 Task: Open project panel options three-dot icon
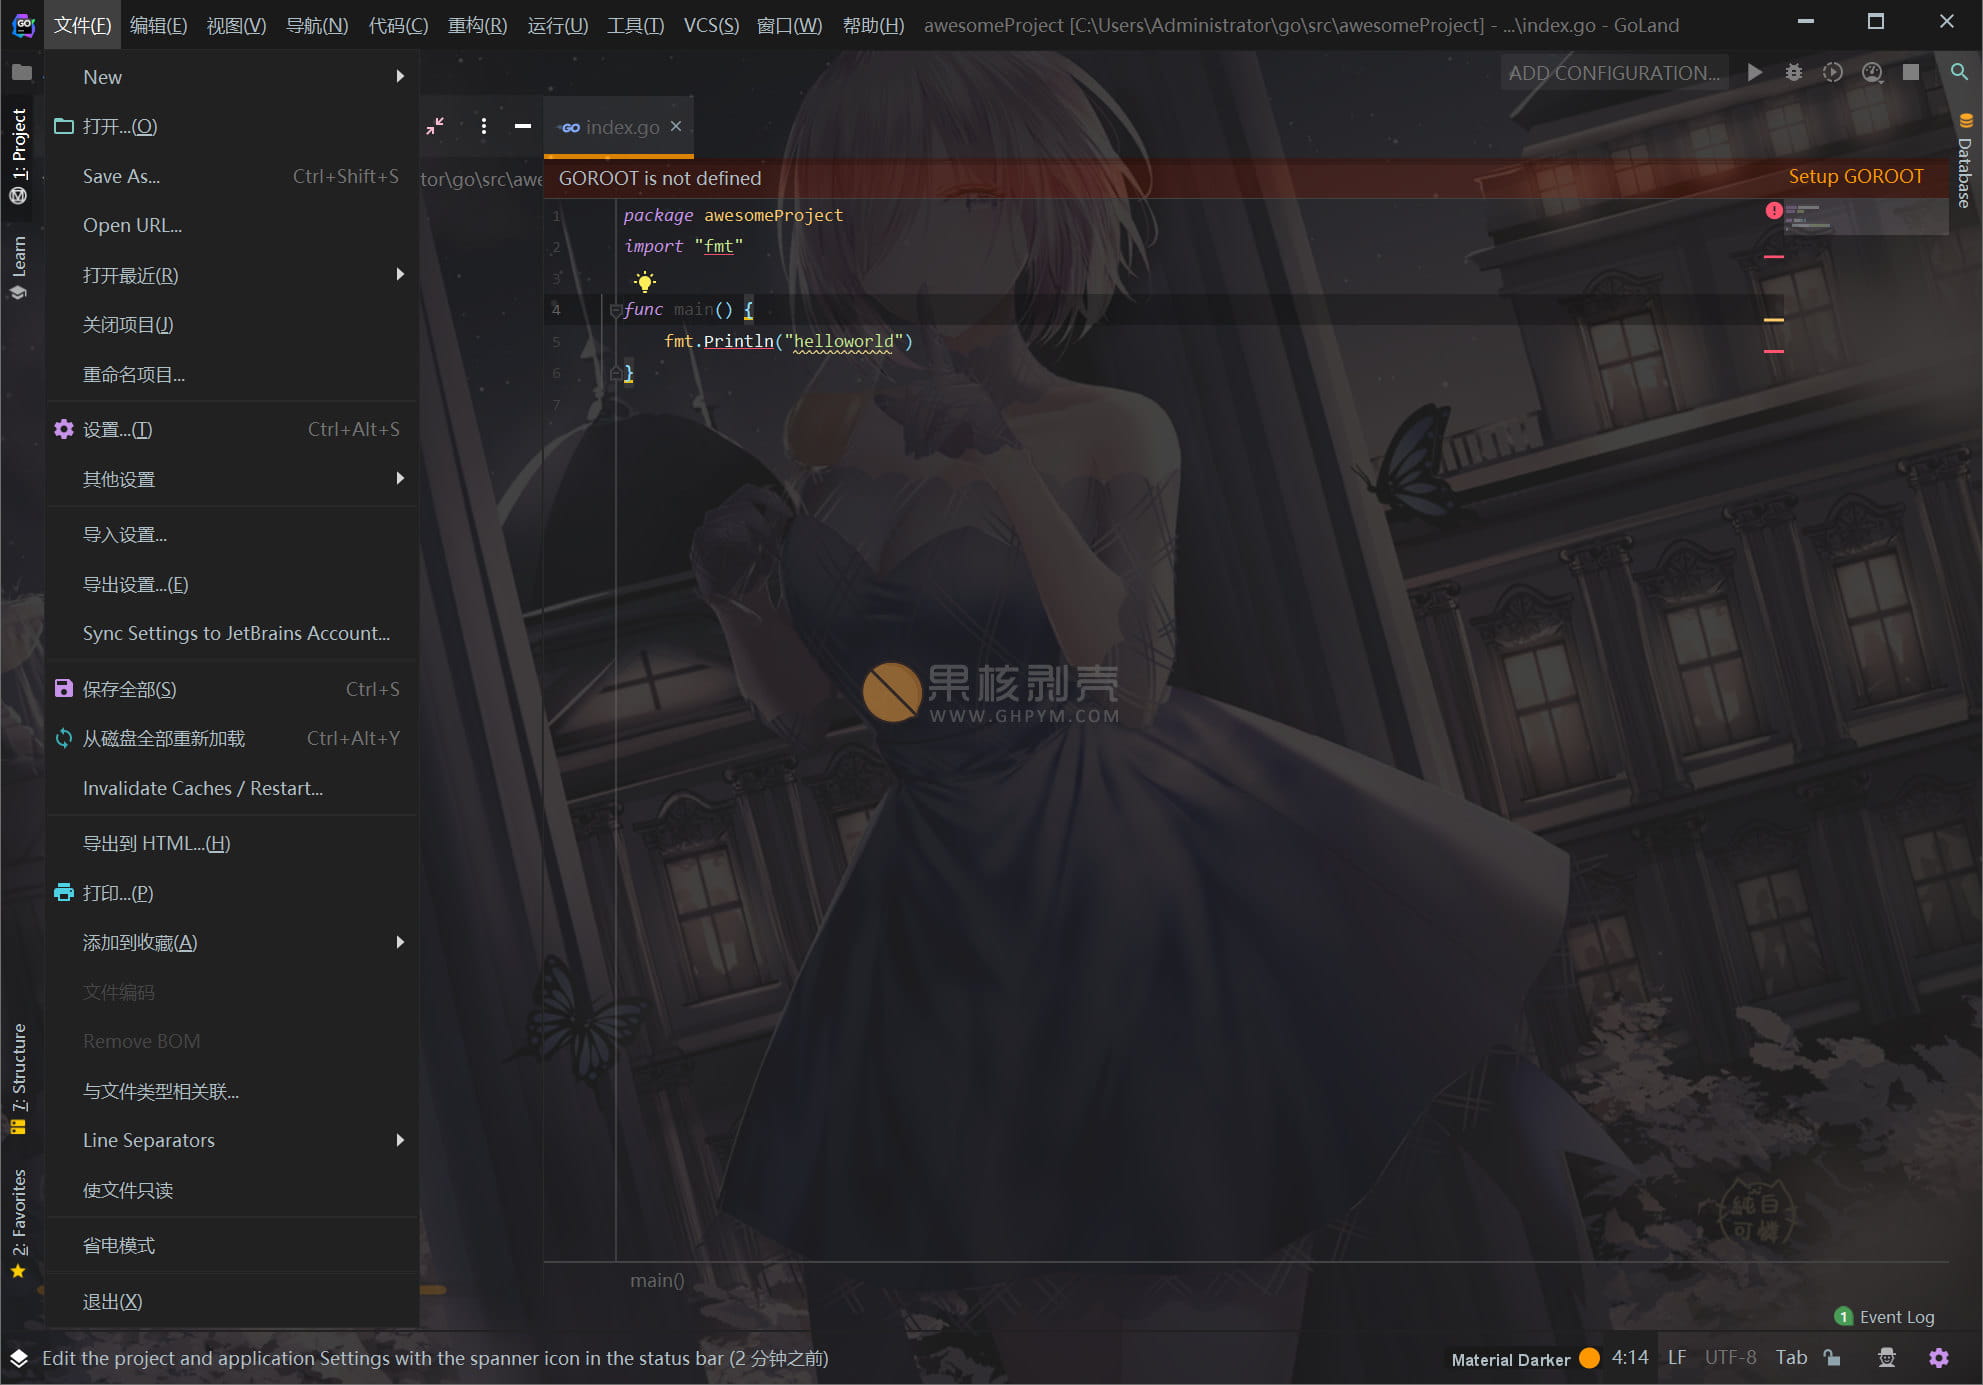(x=484, y=126)
